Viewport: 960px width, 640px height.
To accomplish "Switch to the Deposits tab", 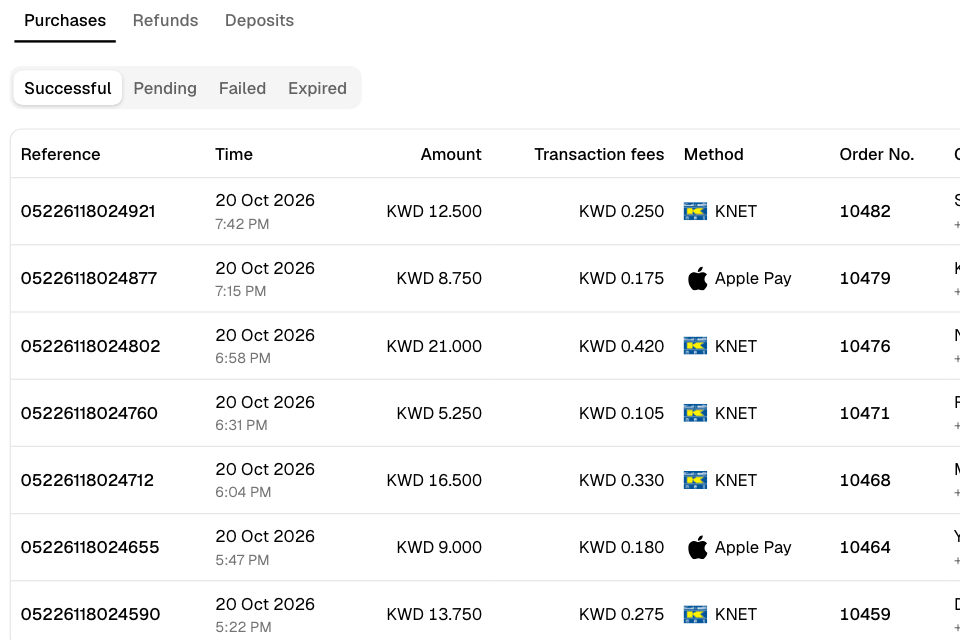I will (259, 20).
